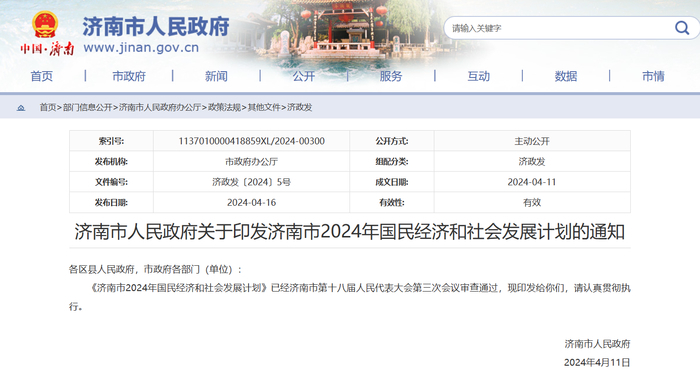The width and height of the screenshot is (700, 373).
Task: Click the 2024年4月11日 signature date
Action: tap(597, 362)
